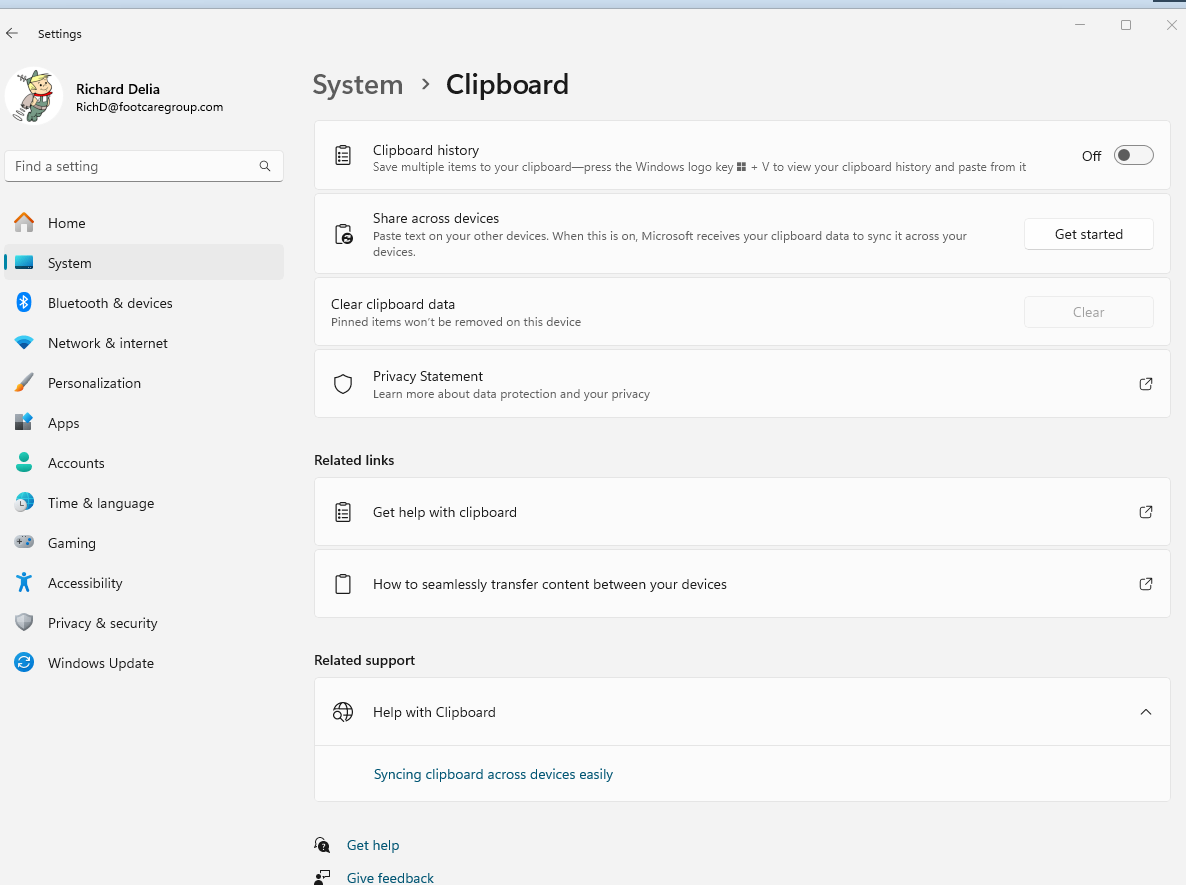Collapse the Help with Clipboard section
This screenshot has width=1186, height=885.
1146,712
